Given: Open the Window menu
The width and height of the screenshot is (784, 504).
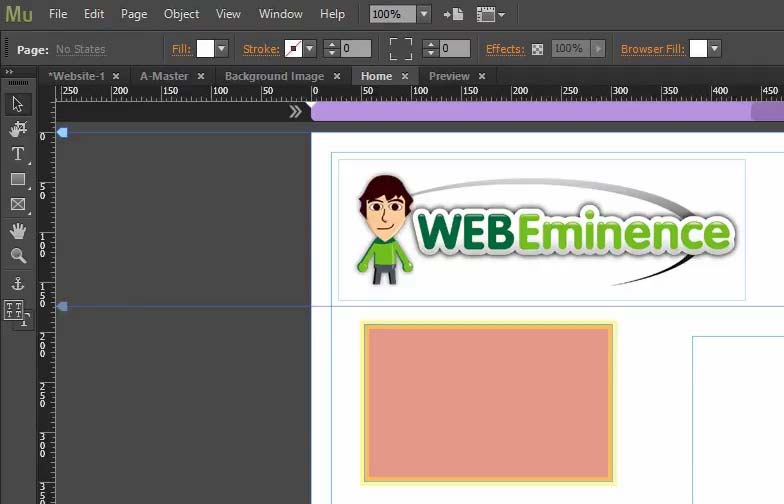Looking at the screenshot, I should click(x=280, y=14).
